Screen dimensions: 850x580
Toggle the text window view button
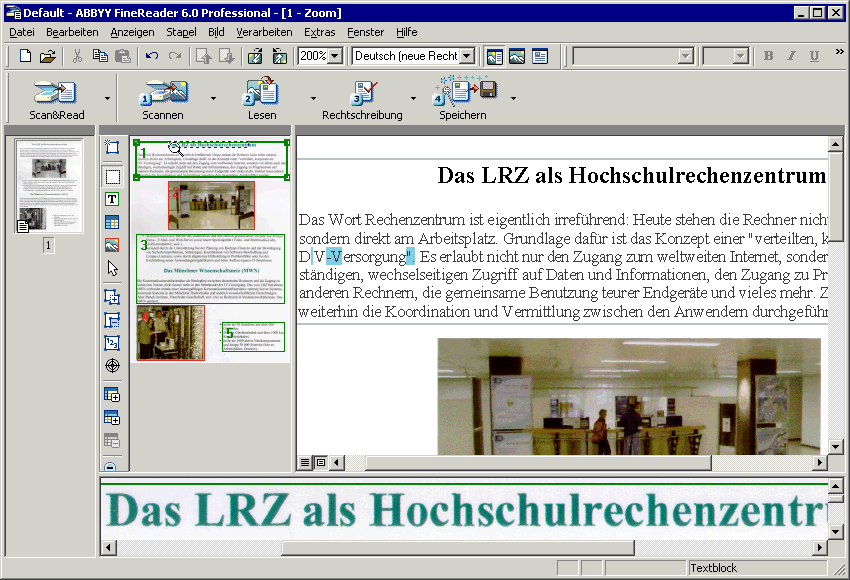point(540,56)
